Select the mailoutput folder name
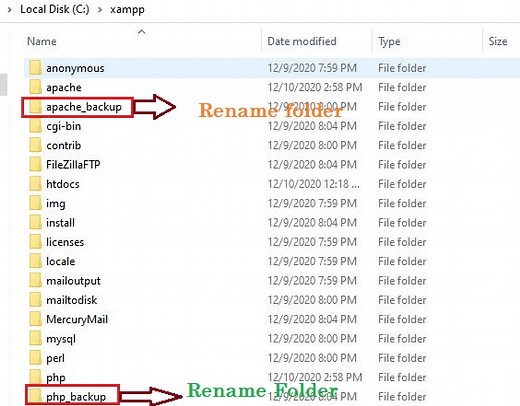The height and width of the screenshot is (406, 520). 73,281
